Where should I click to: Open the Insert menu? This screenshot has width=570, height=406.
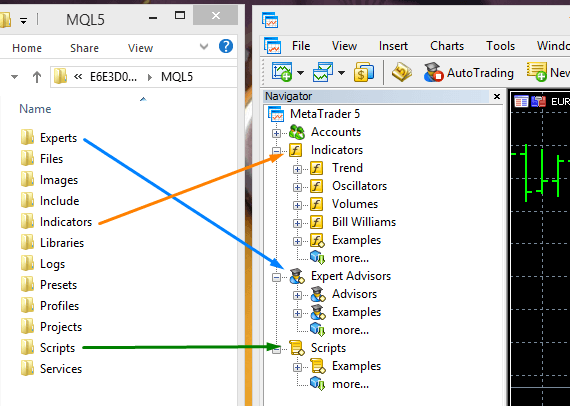pos(393,46)
